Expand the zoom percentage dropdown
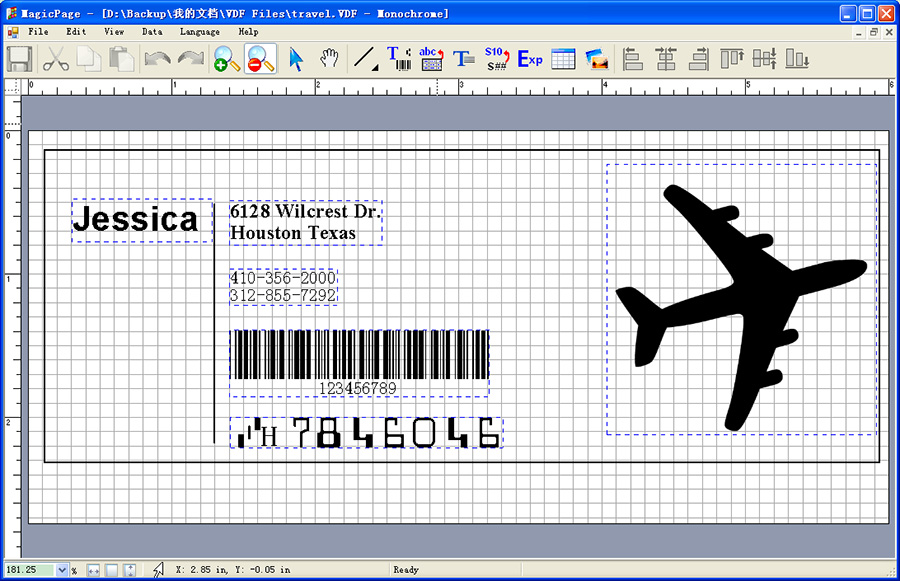 tap(62, 570)
